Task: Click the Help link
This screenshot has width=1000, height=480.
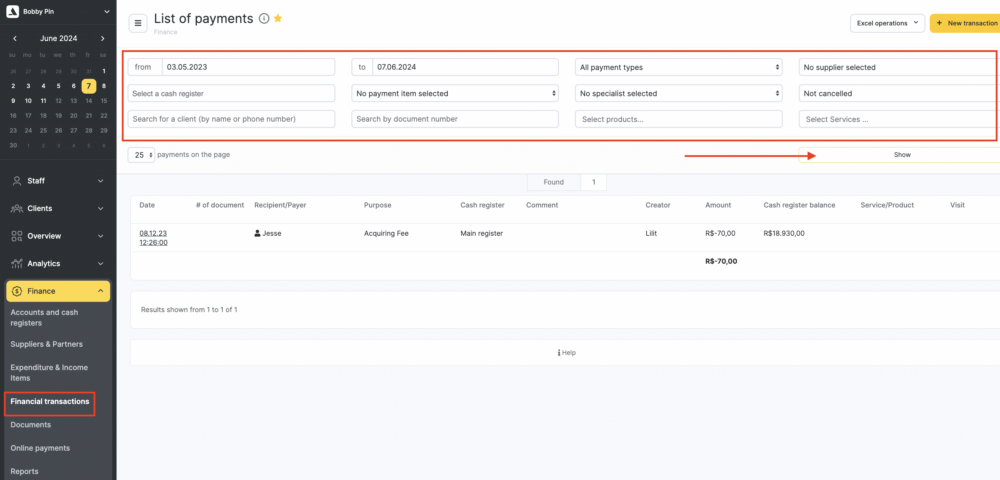Action: click(567, 353)
